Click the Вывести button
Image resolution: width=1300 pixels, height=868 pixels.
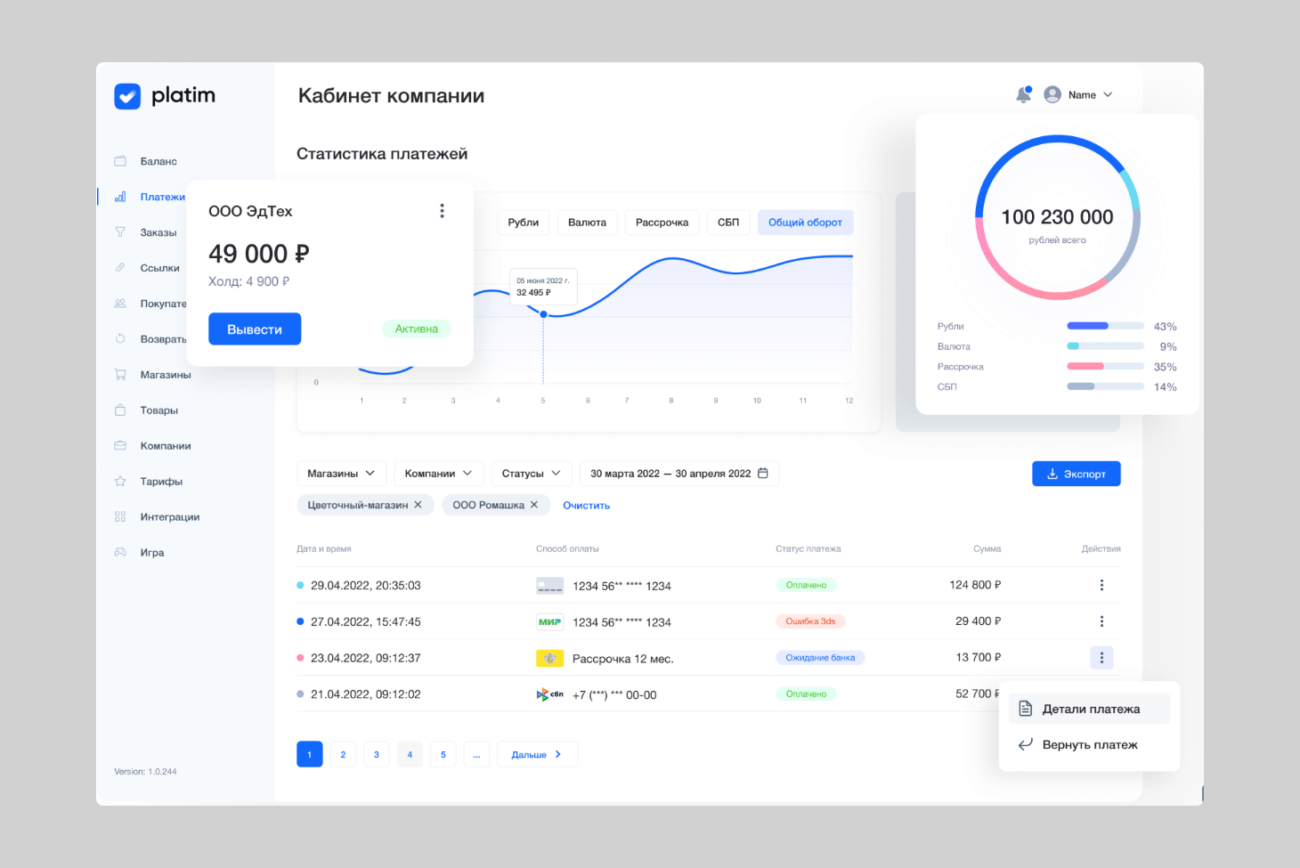click(254, 329)
